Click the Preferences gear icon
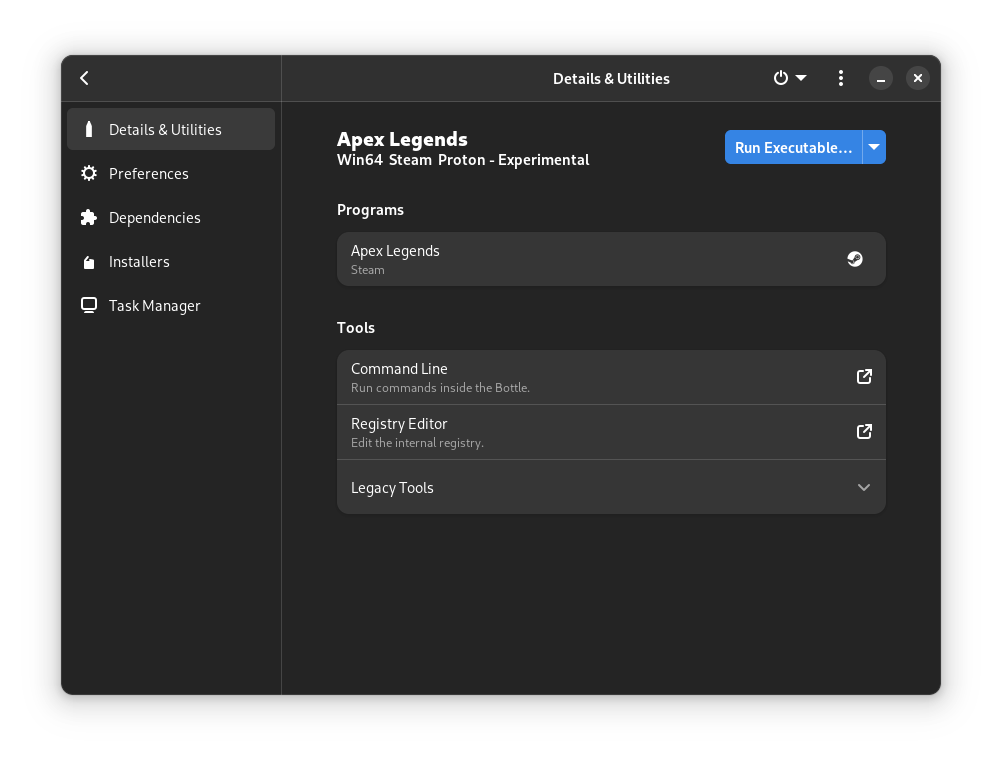This screenshot has width=1002, height=762. point(89,174)
